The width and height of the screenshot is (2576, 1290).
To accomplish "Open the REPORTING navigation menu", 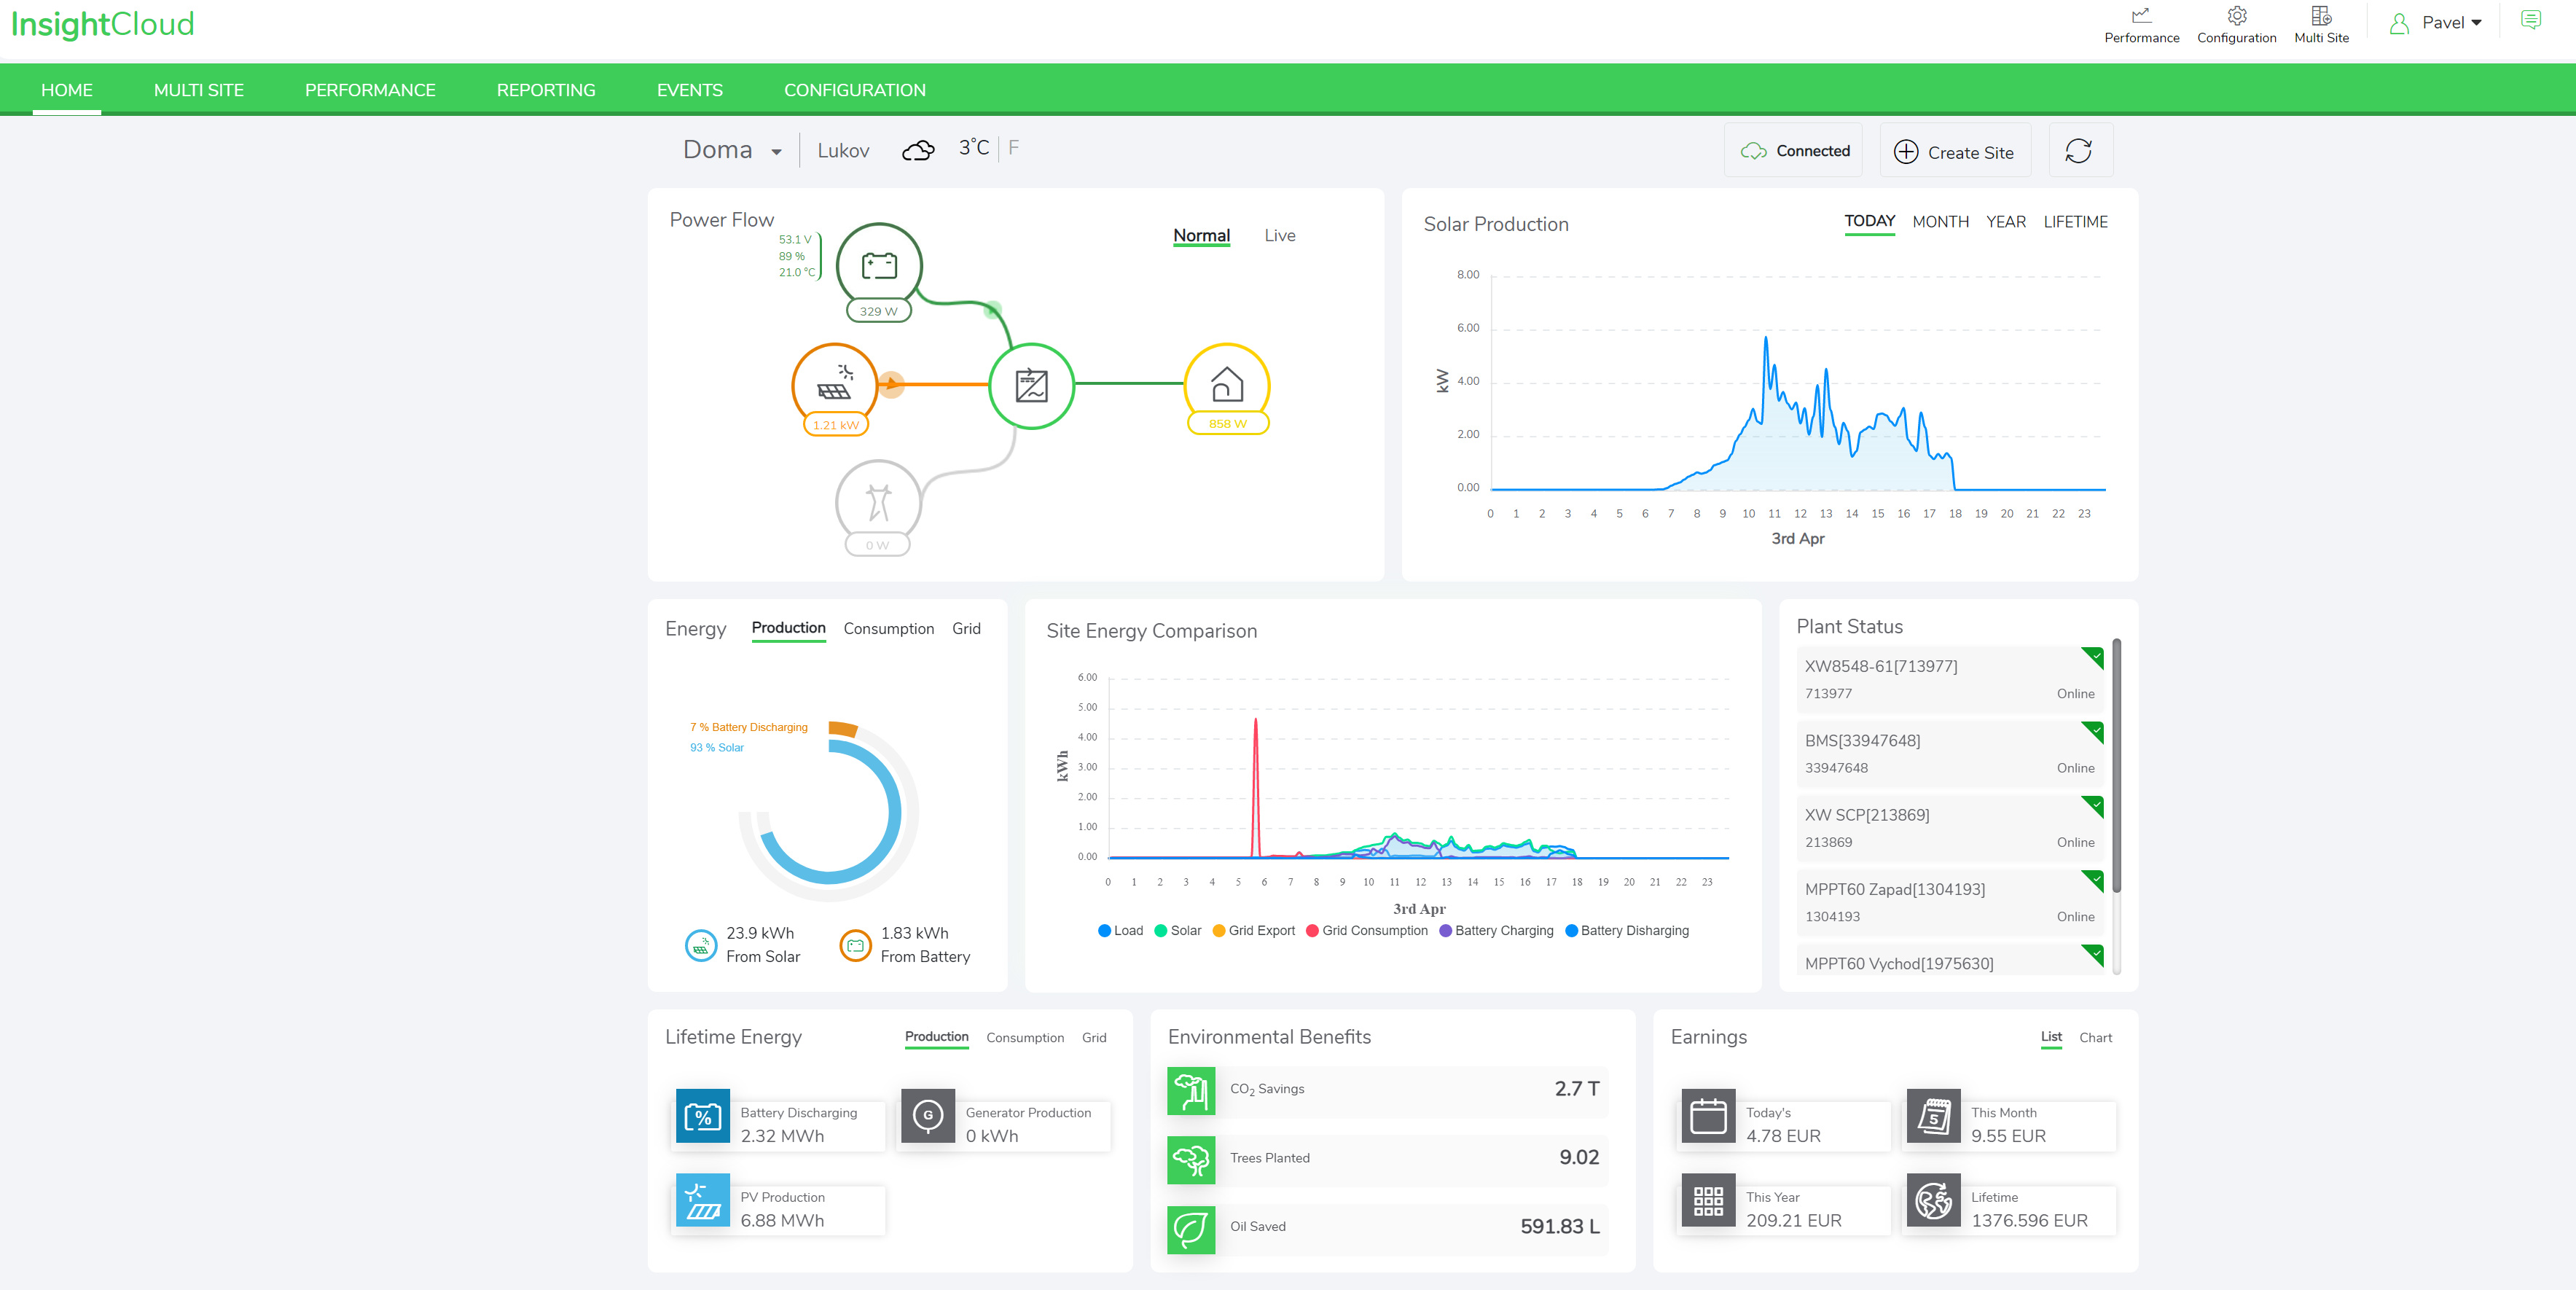I will tap(545, 90).
